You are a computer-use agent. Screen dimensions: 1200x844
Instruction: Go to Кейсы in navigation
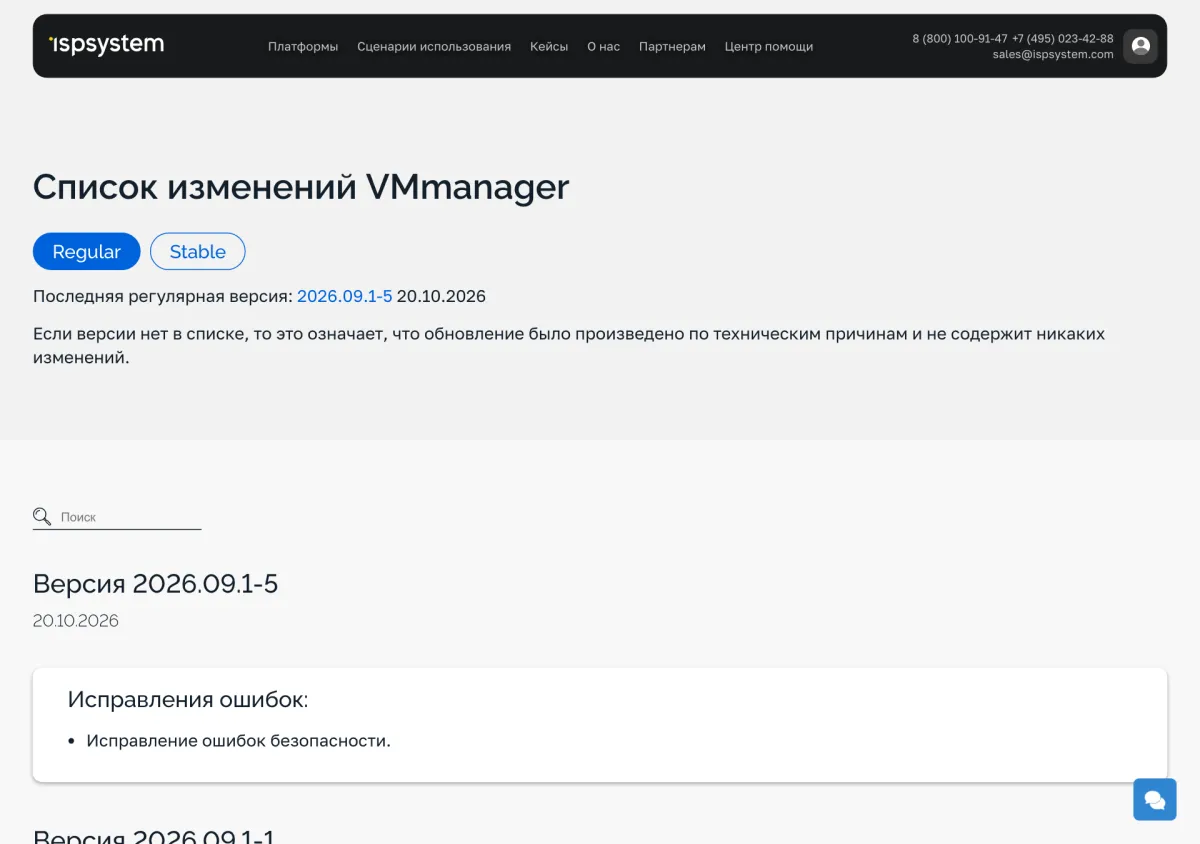click(x=549, y=47)
